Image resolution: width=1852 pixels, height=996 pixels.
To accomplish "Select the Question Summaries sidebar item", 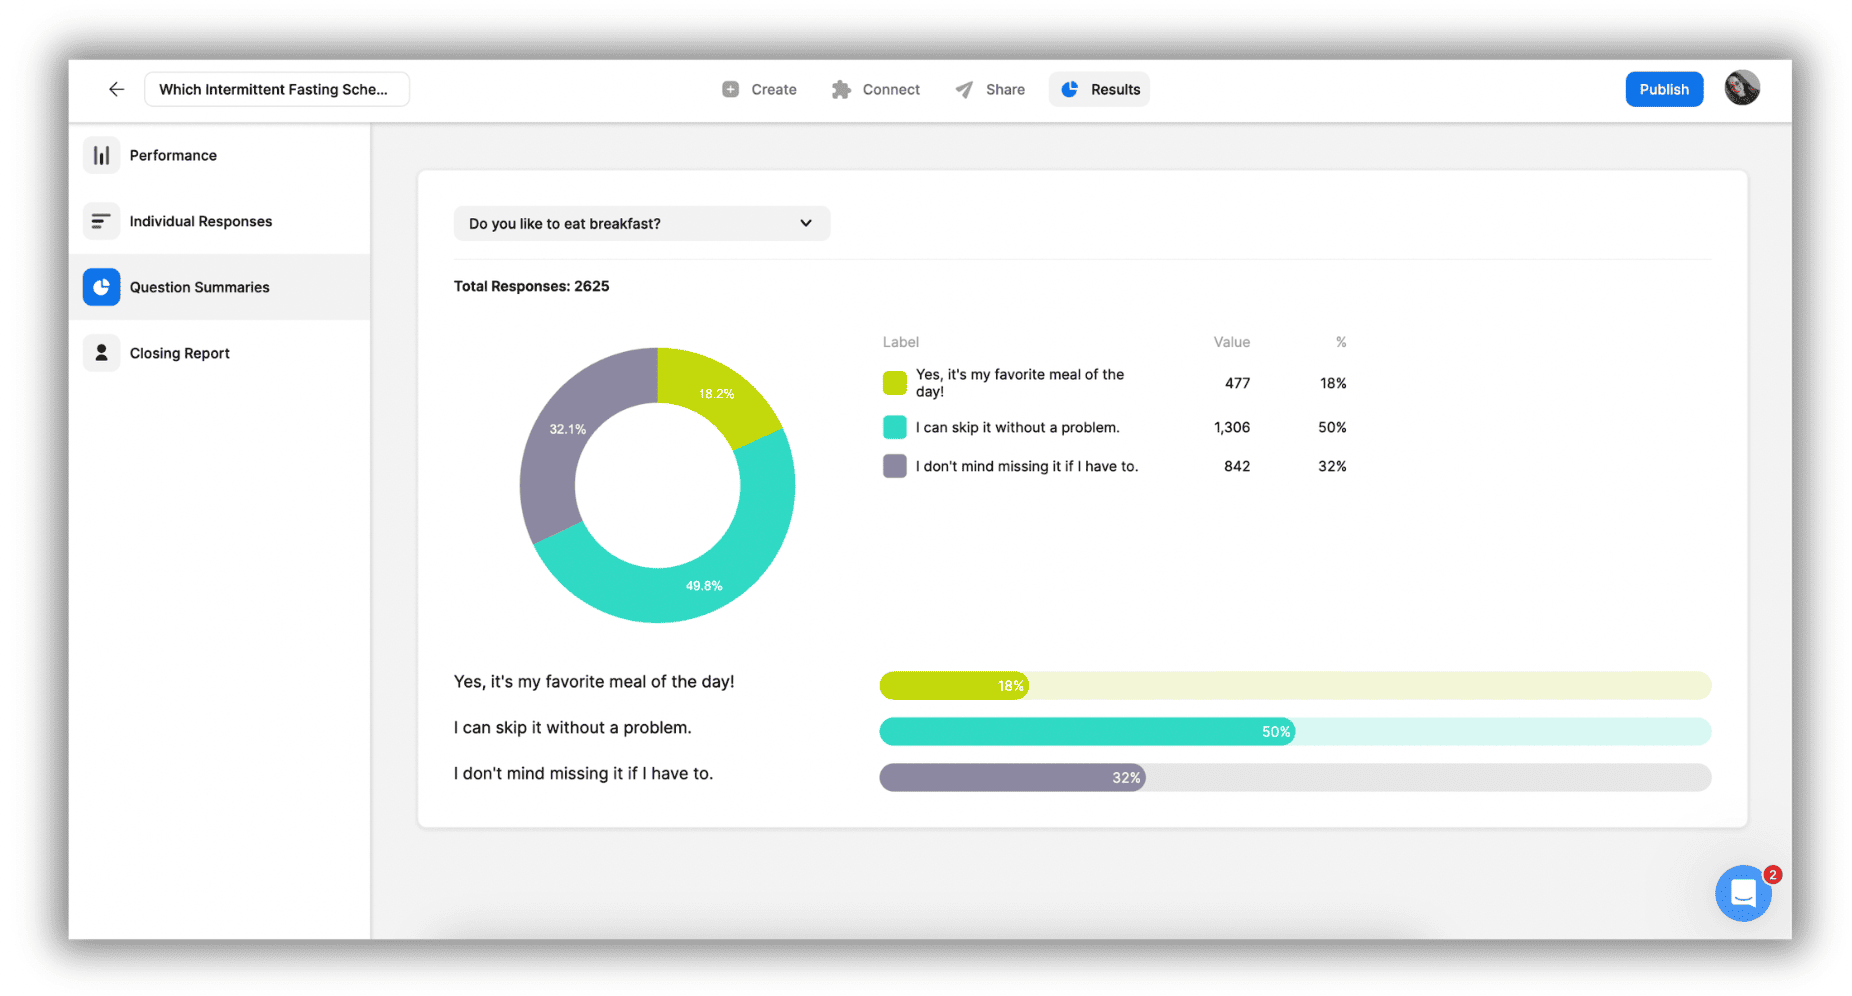I will click(x=200, y=287).
